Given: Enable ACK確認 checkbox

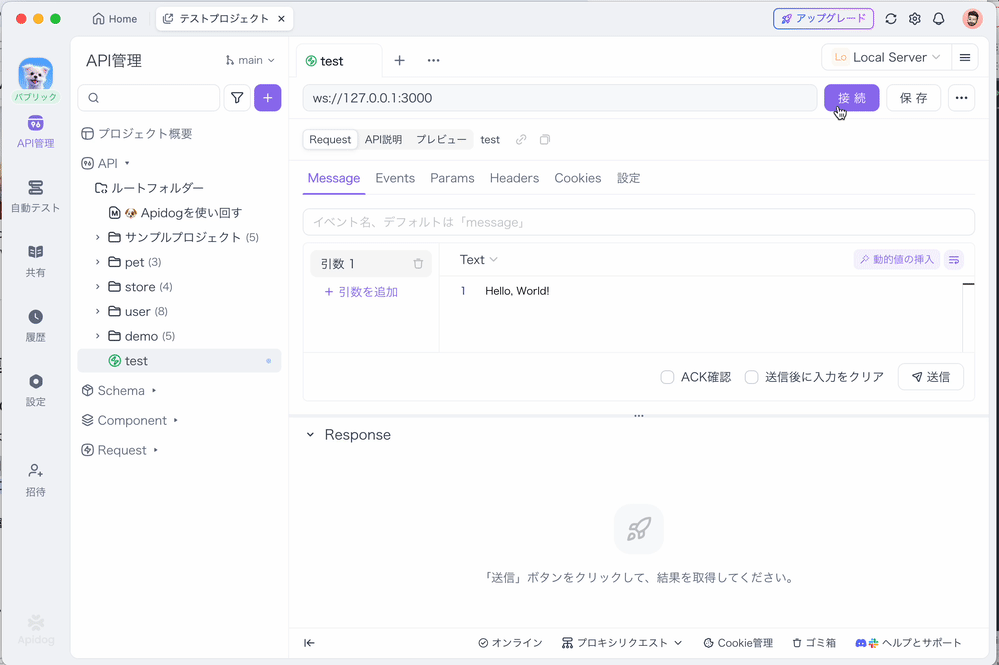Looking at the screenshot, I should 667,377.
